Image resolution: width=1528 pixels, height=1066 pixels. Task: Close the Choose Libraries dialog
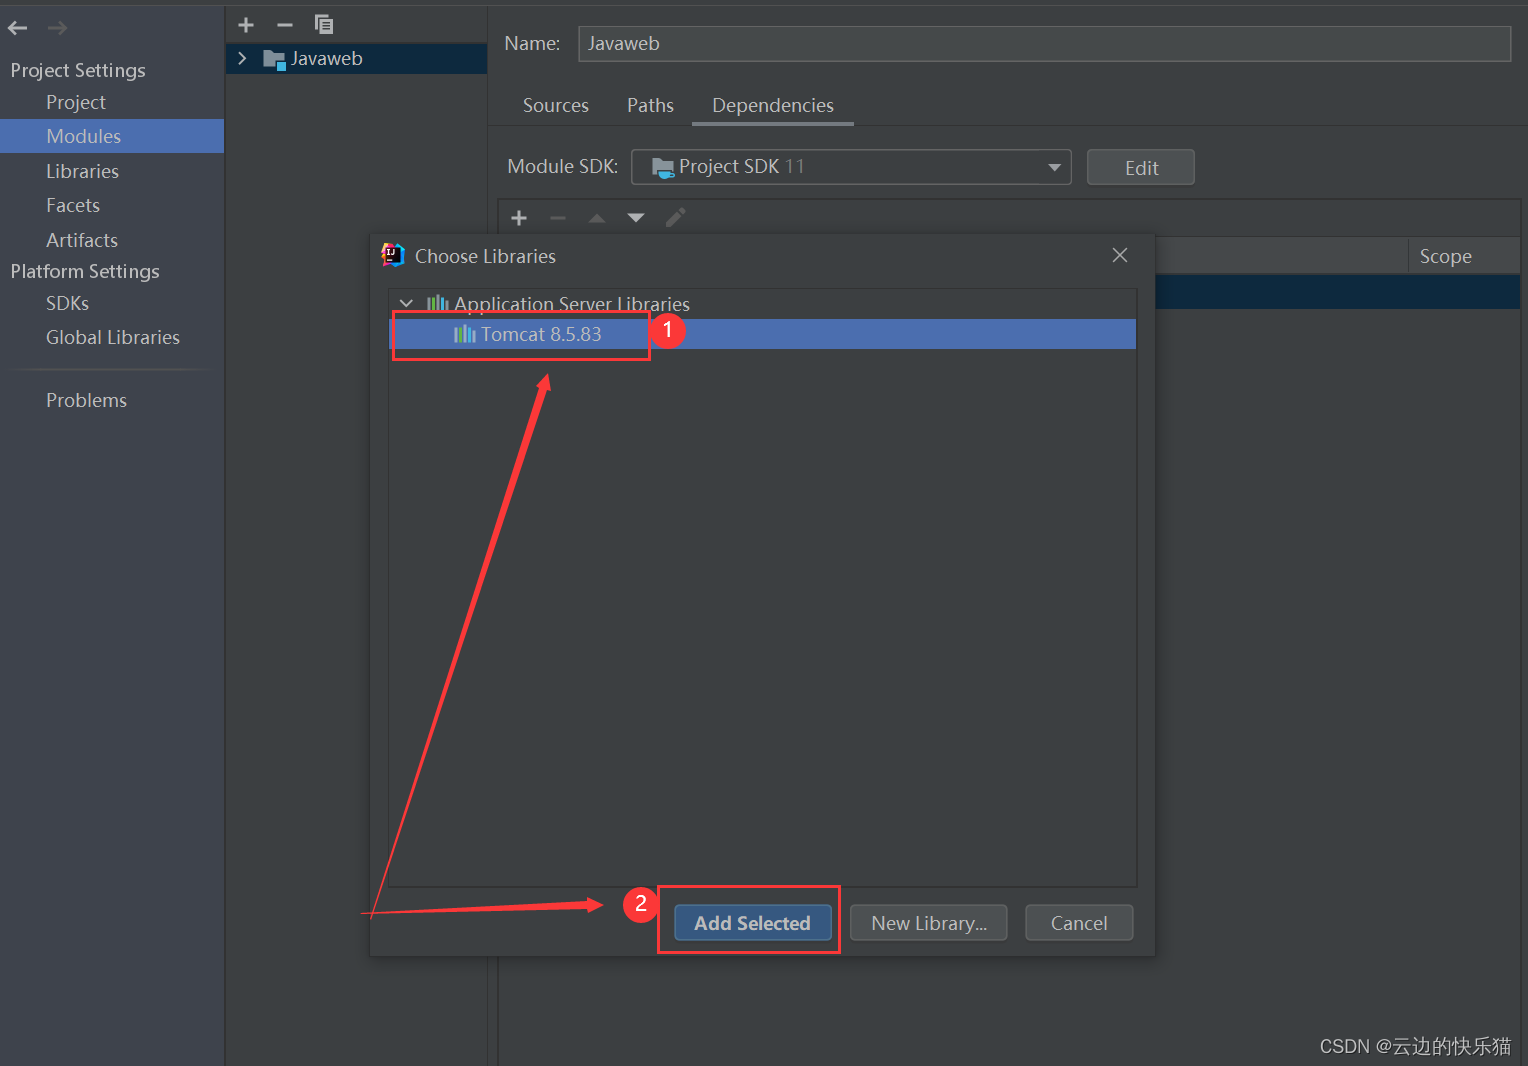[1120, 255]
